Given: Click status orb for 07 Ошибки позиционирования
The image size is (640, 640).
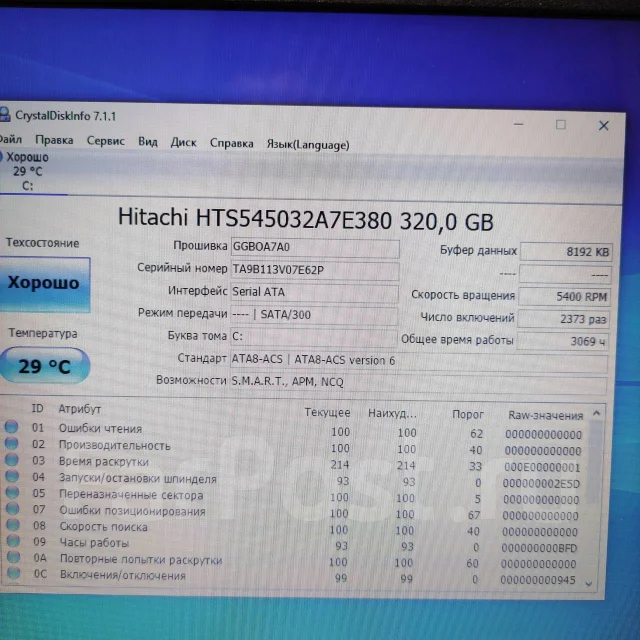Looking at the screenshot, I should (x=13, y=508).
